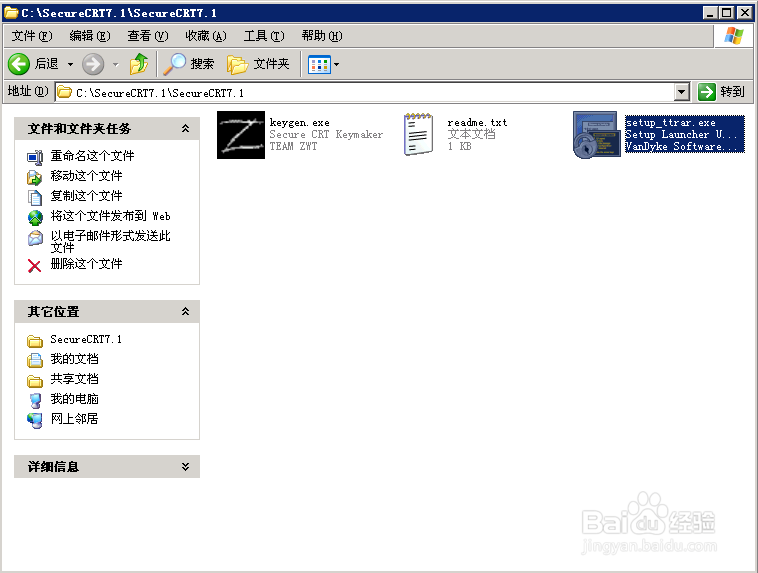Open the Back history dropdown arrow

[71, 64]
